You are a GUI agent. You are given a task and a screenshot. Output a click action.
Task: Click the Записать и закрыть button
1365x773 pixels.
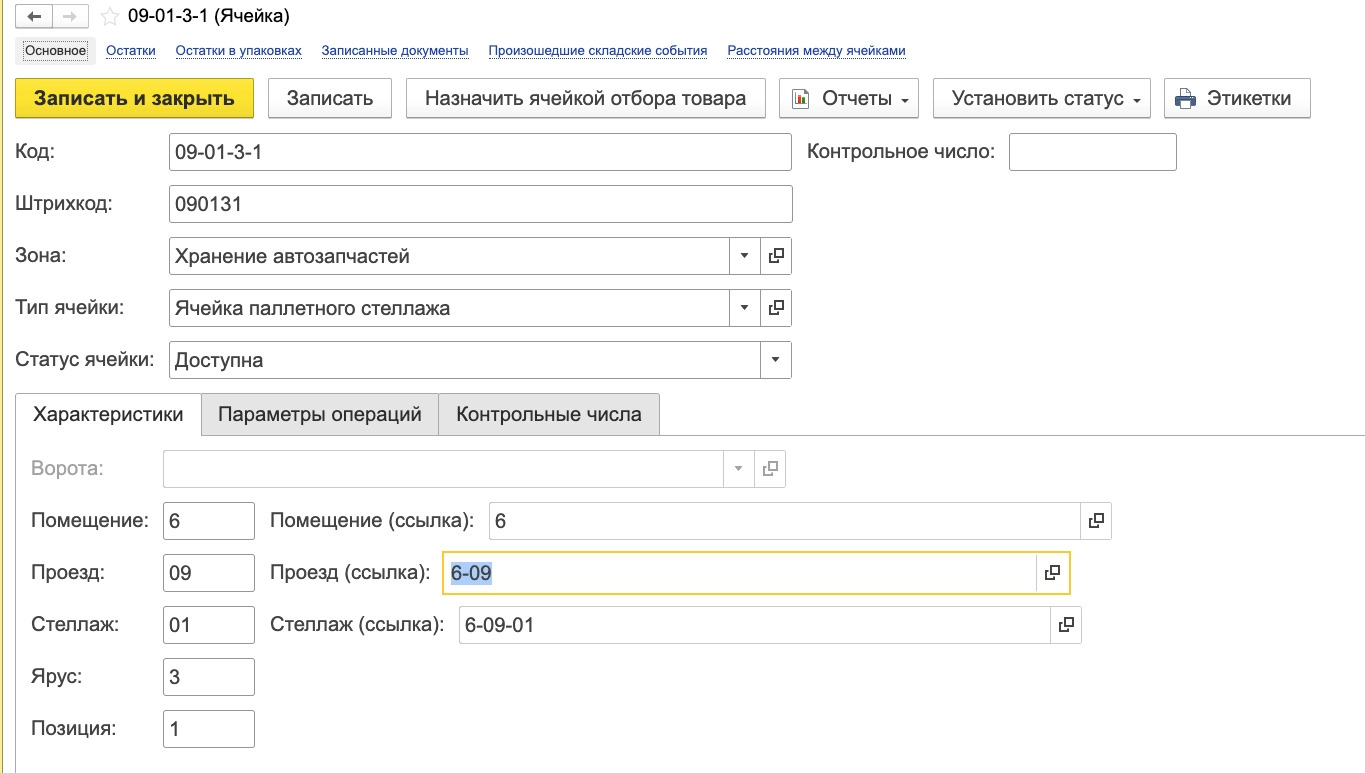[134, 98]
